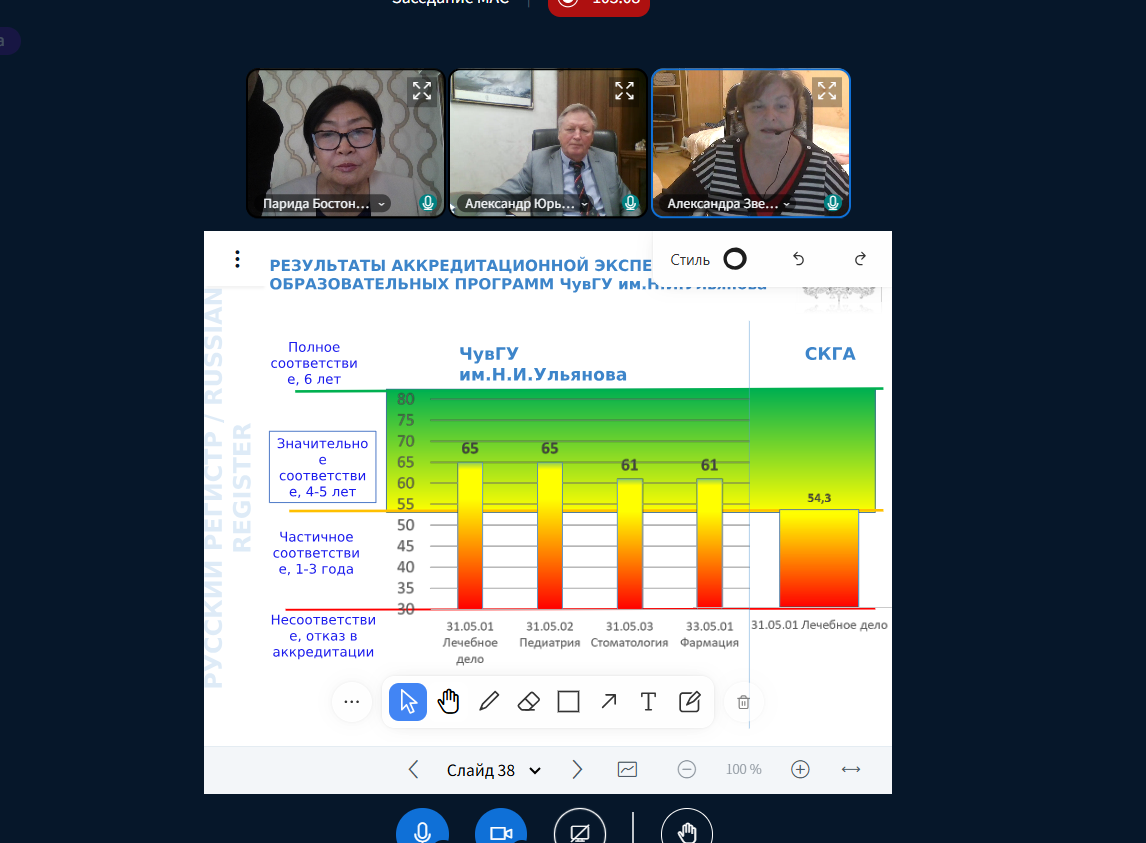Fit slide to width

point(851,769)
